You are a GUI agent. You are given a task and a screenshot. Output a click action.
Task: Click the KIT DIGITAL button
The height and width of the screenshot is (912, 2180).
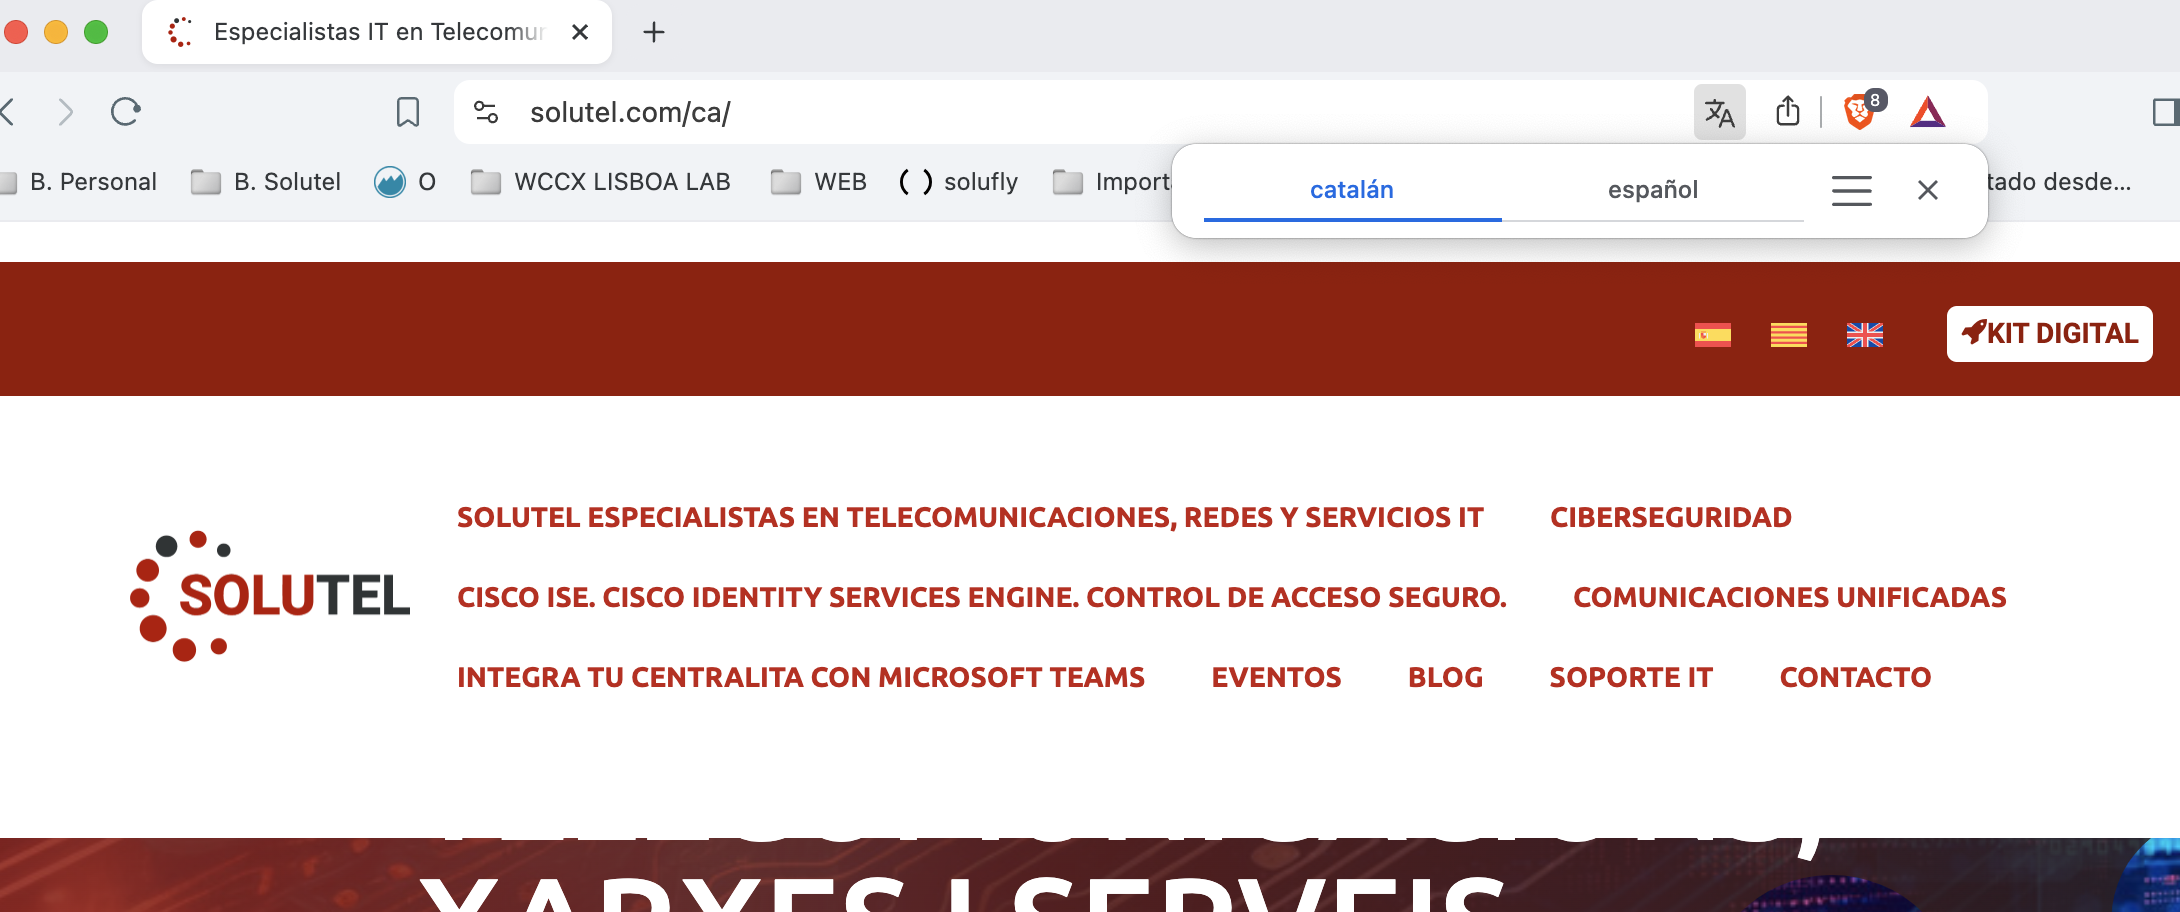2050,334
